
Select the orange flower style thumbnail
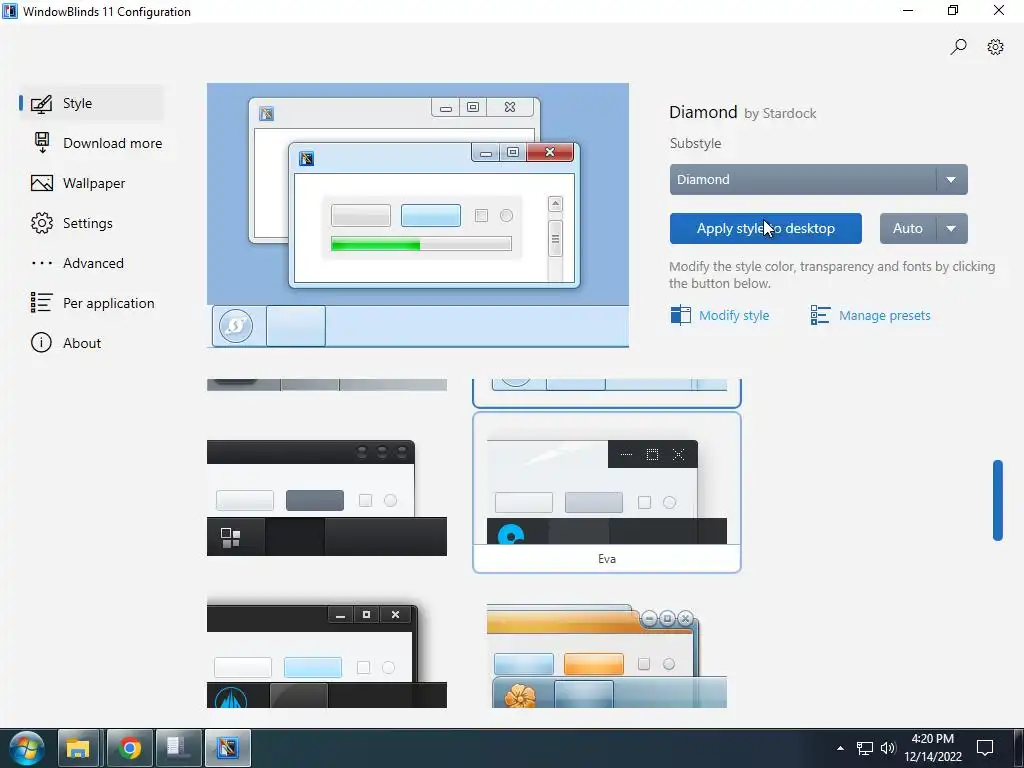[x=607, y=656]
